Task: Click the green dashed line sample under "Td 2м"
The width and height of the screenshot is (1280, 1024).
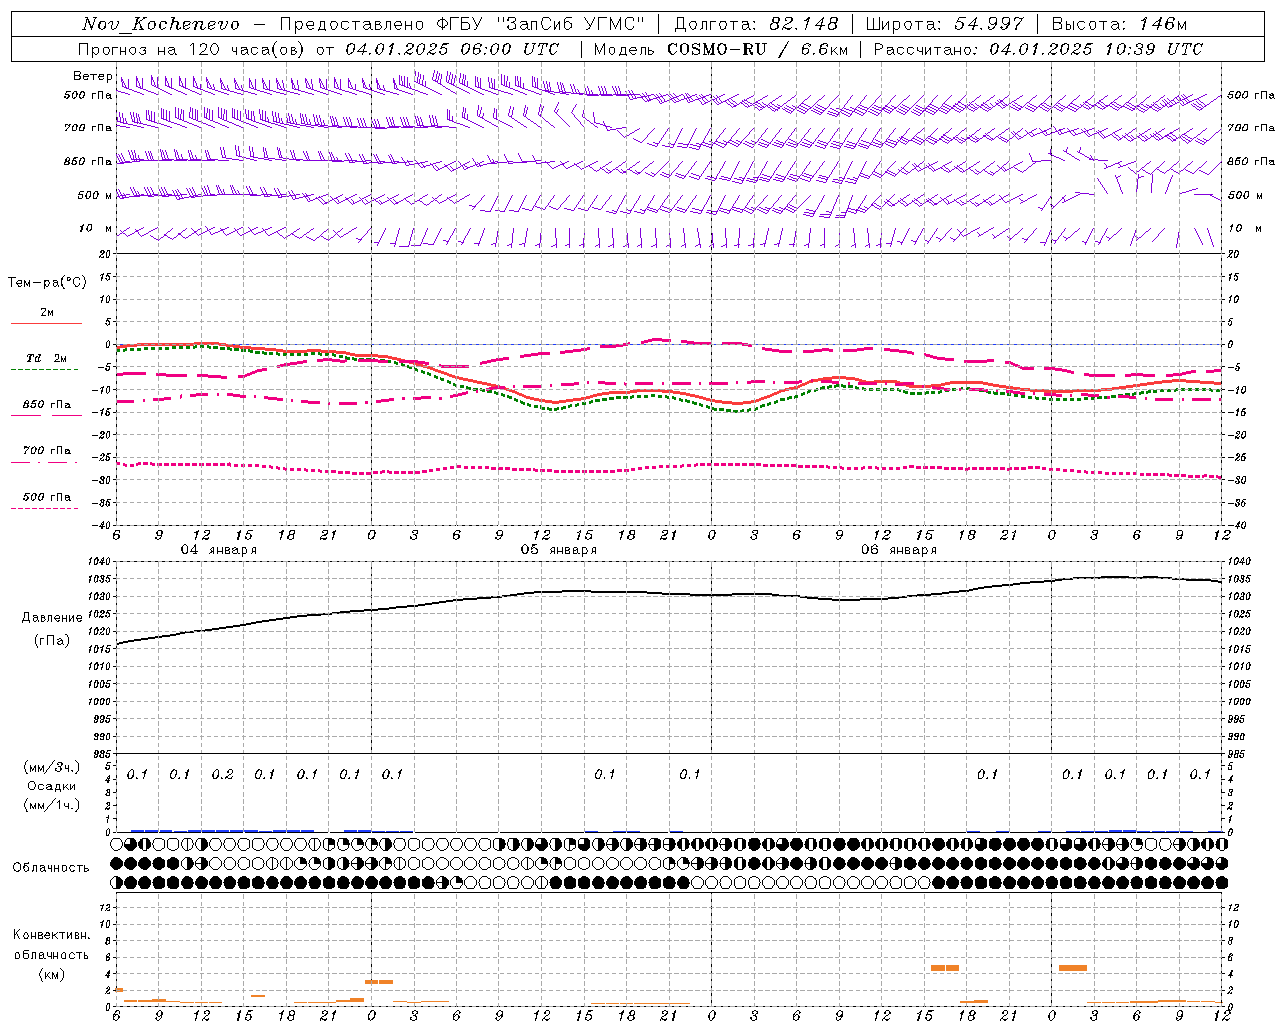Action: pos(44,370)
